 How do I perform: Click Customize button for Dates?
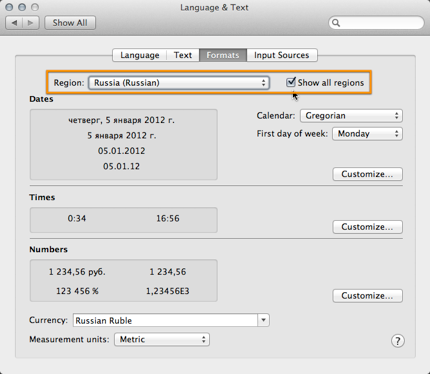click(367, 174)
